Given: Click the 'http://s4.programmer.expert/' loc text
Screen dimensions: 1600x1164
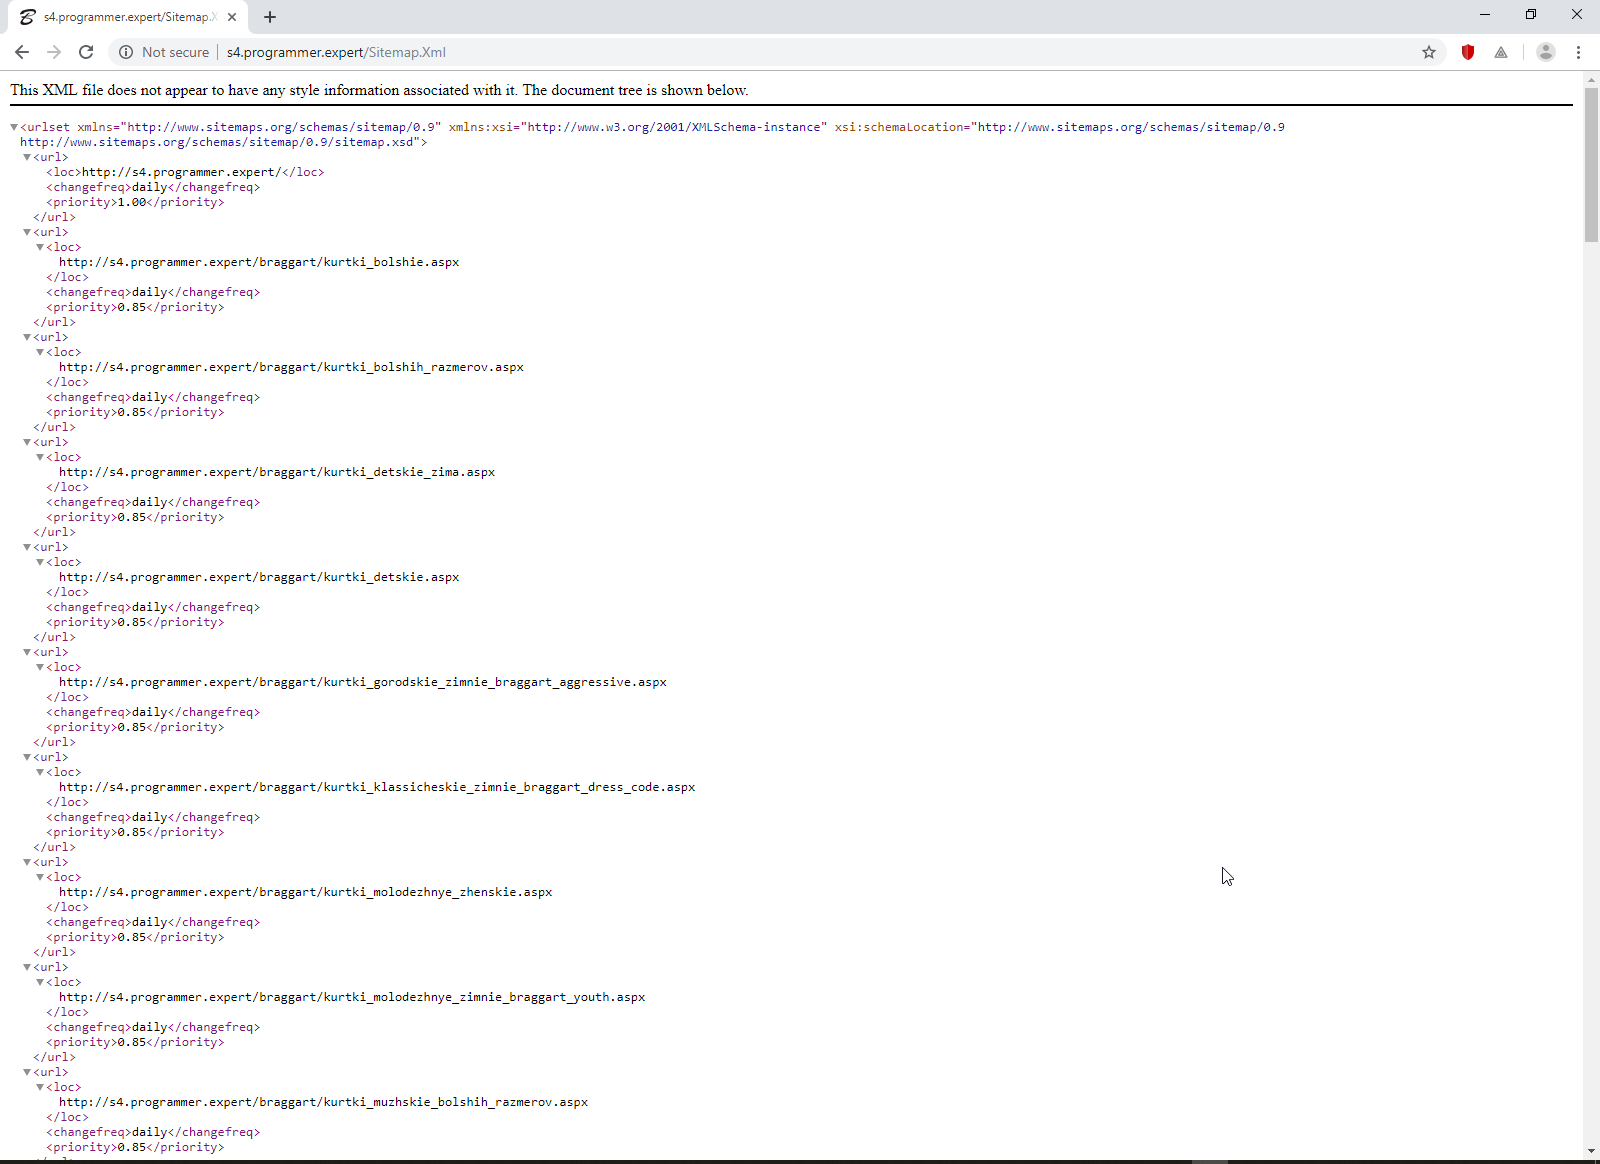Looking at the screenshot, I should pyautogui.click(x=181, y=172).
